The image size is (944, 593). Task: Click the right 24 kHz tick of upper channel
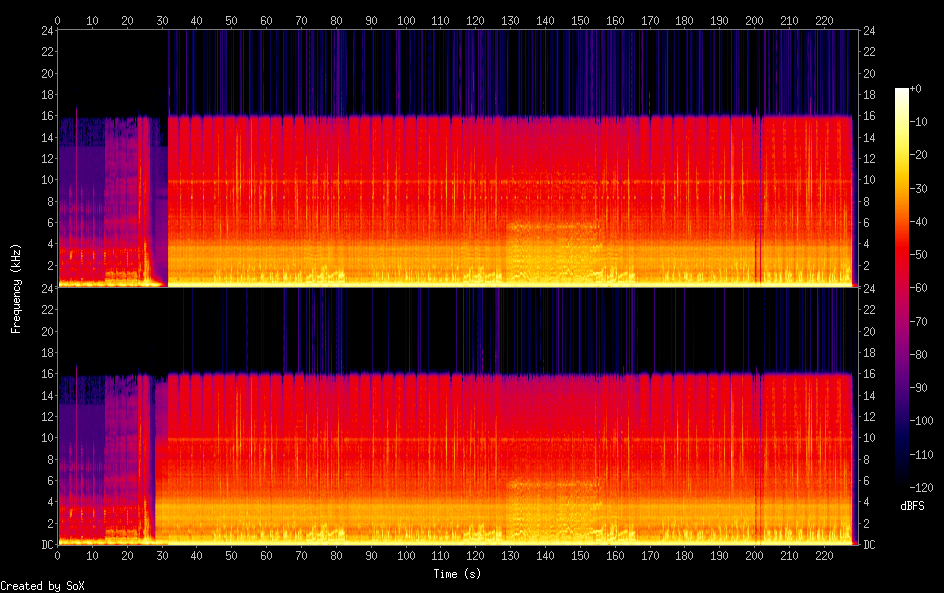868,31
